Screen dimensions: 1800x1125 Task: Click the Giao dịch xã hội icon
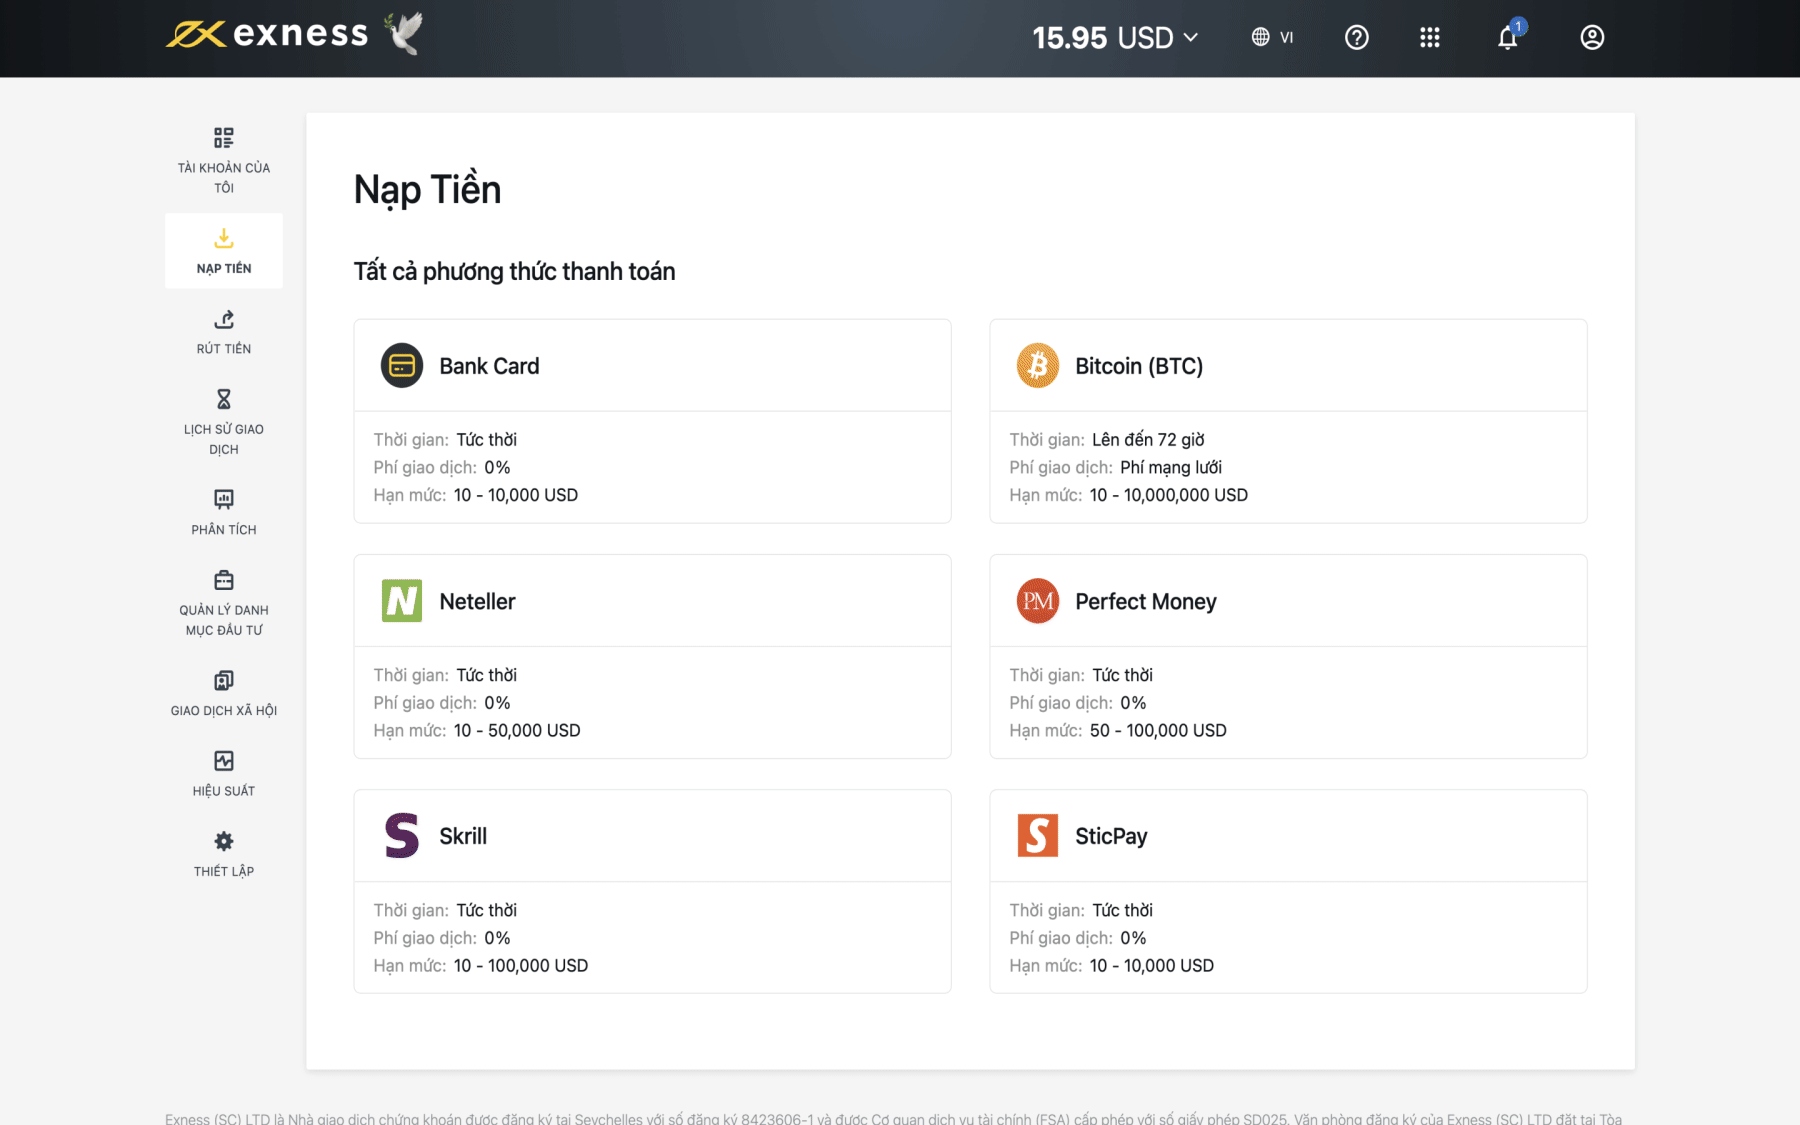pyautogui.click(x=224, y=680)
